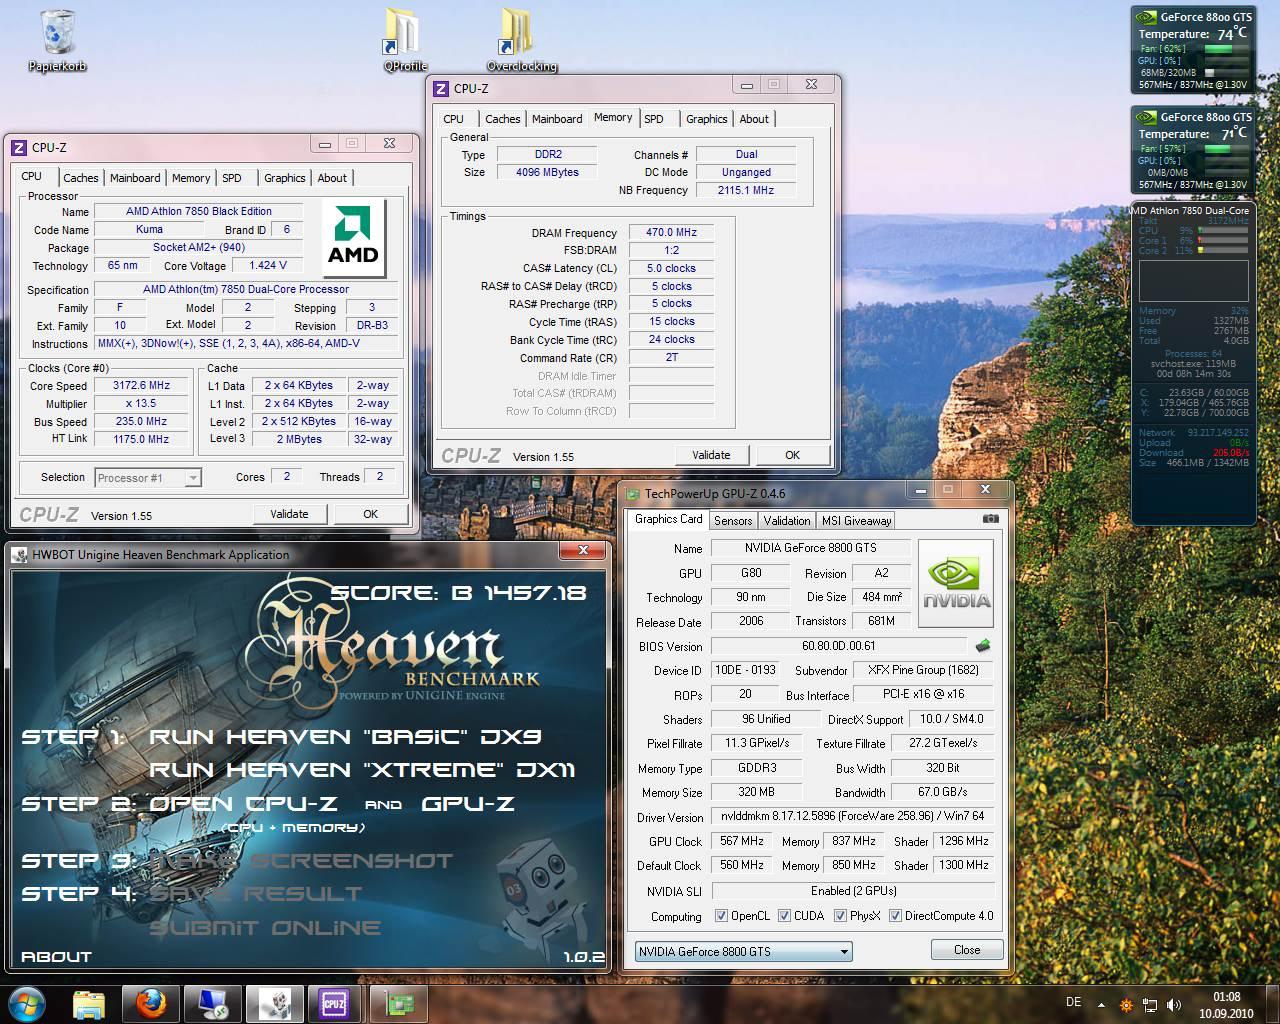1280x1024 pixels.
Task: Toggle the PhysX checkbox
Action: (840, 916)
